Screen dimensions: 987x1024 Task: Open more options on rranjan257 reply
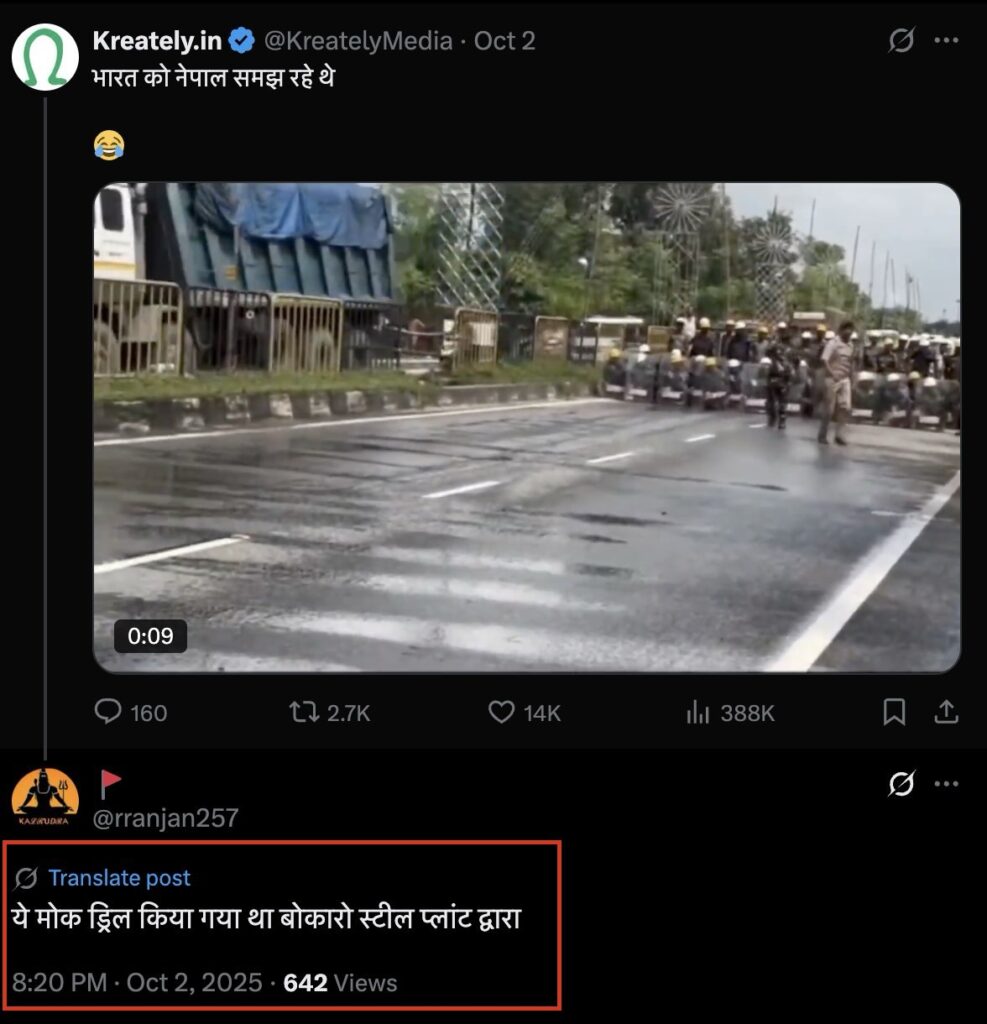tap(946, 785)
